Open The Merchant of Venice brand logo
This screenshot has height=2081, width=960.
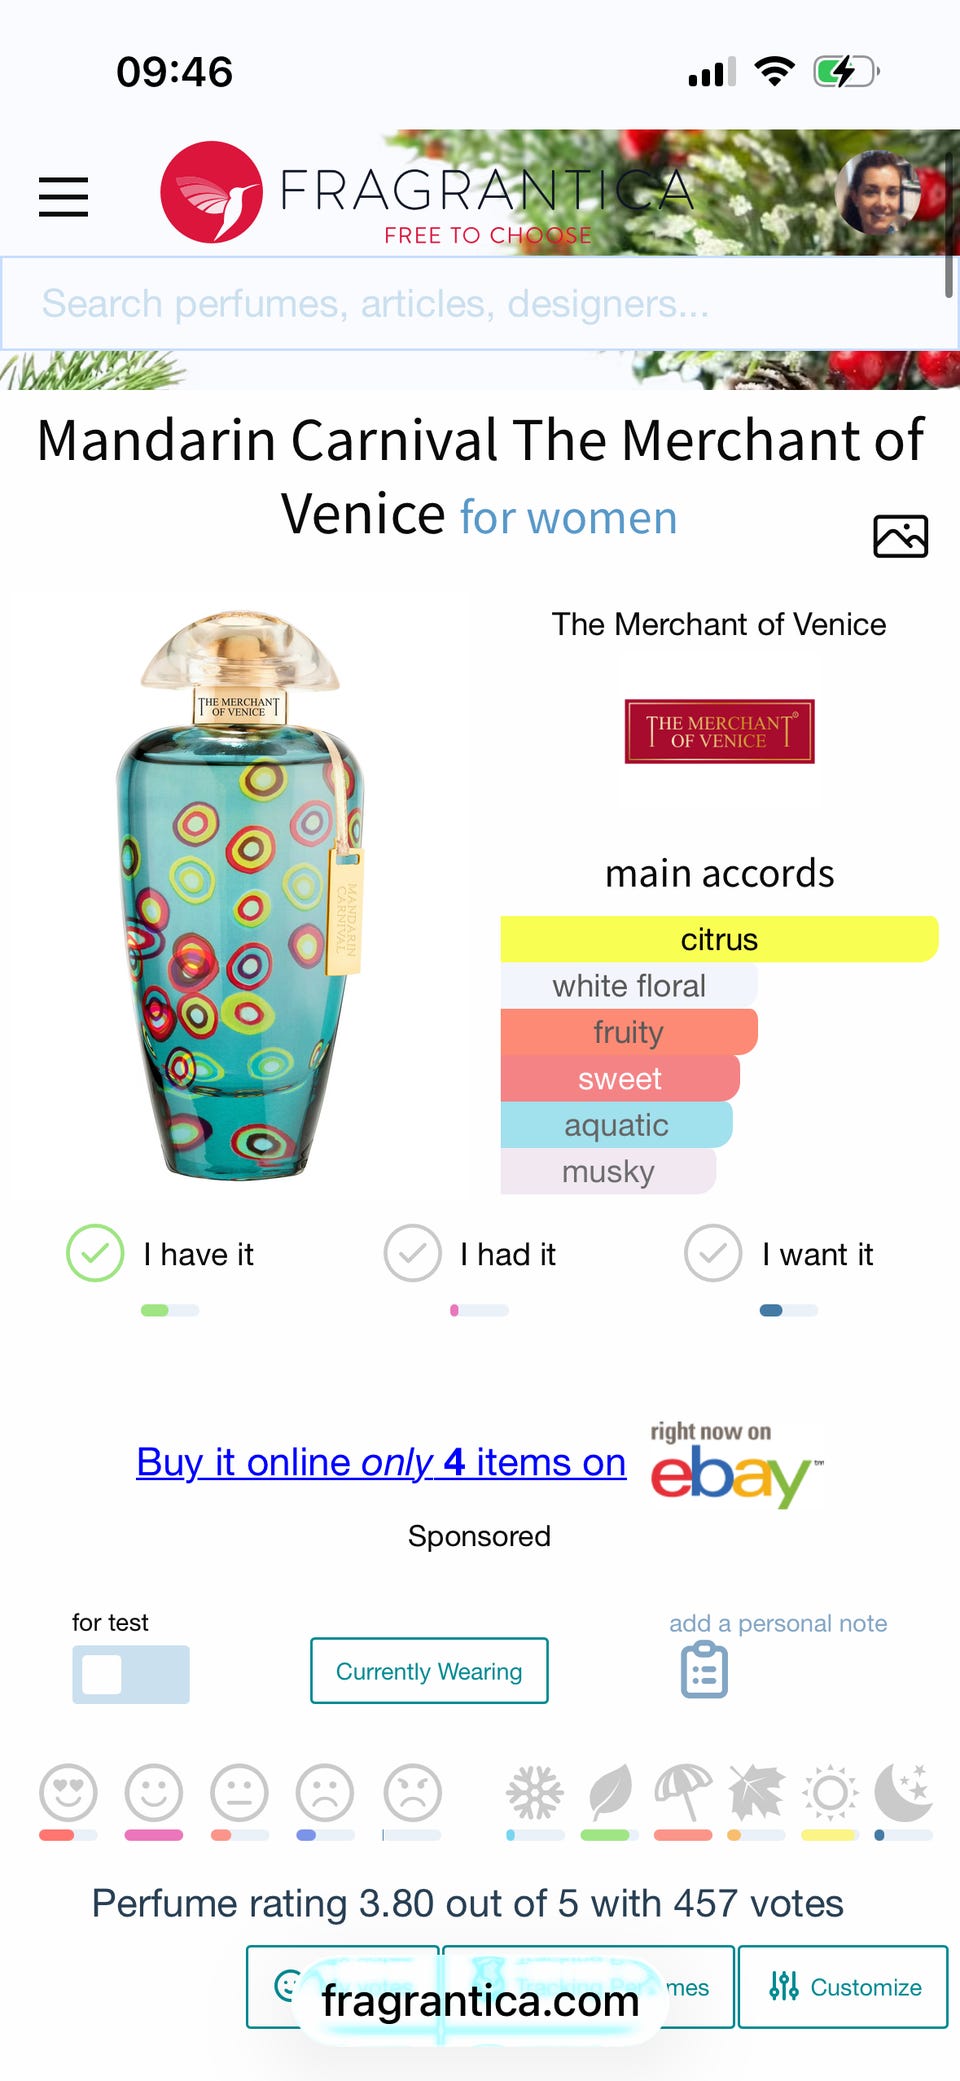coord(720,731)
